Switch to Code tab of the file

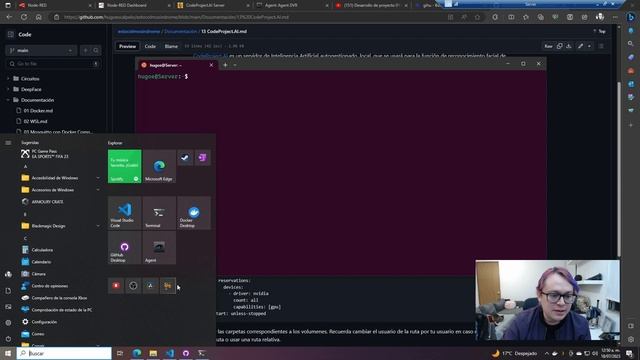click(150, 46)
